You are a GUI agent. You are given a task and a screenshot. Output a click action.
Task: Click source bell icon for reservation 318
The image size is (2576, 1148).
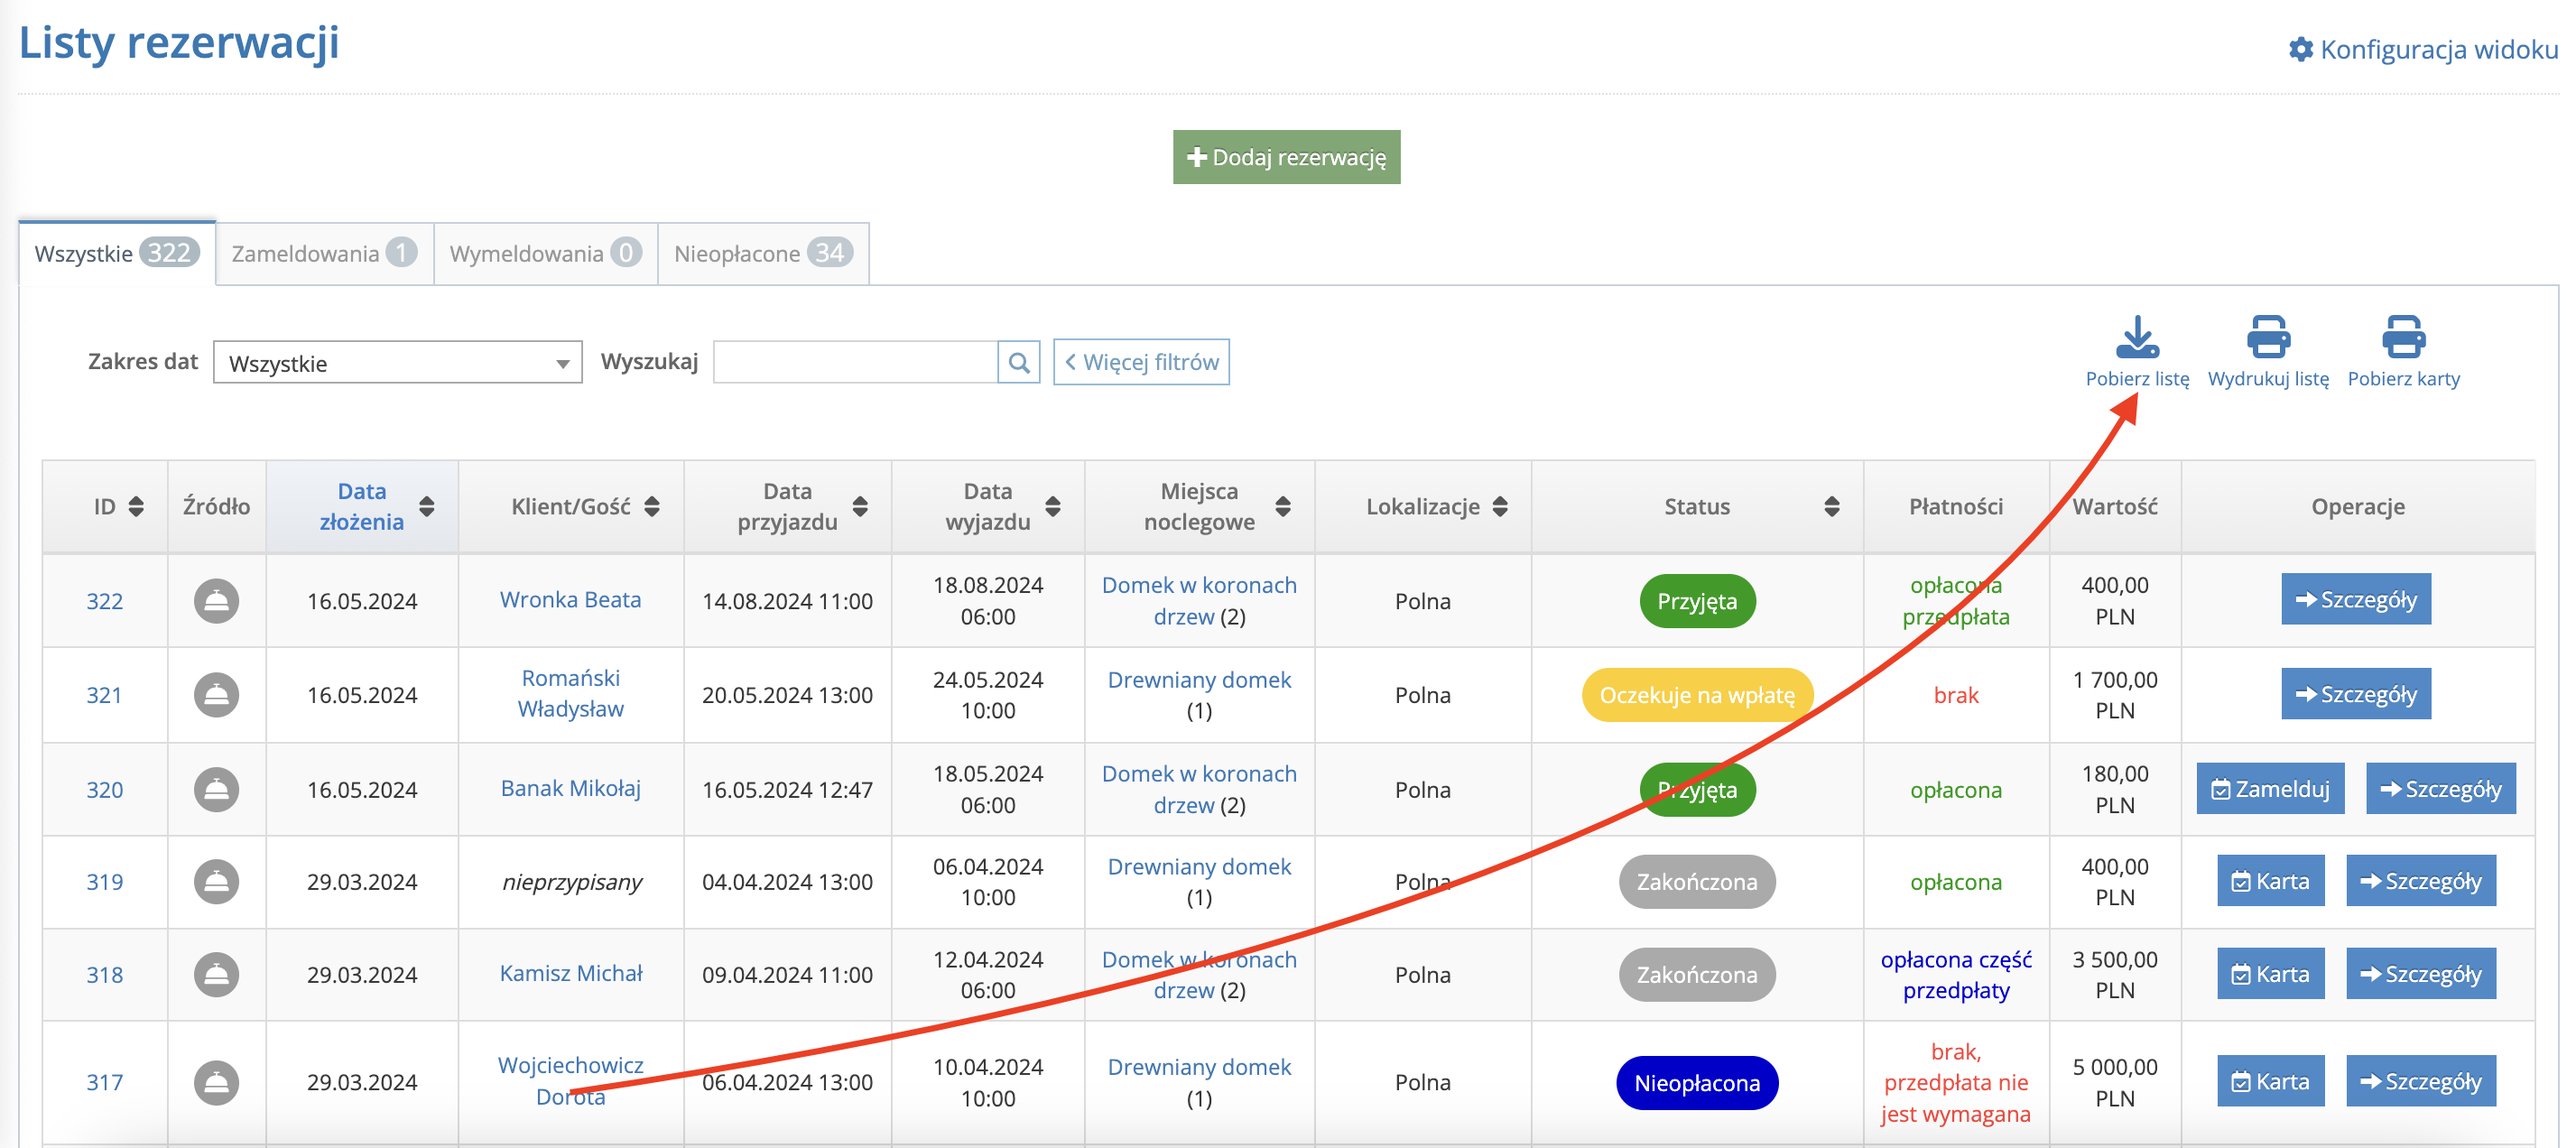[216, 974]
